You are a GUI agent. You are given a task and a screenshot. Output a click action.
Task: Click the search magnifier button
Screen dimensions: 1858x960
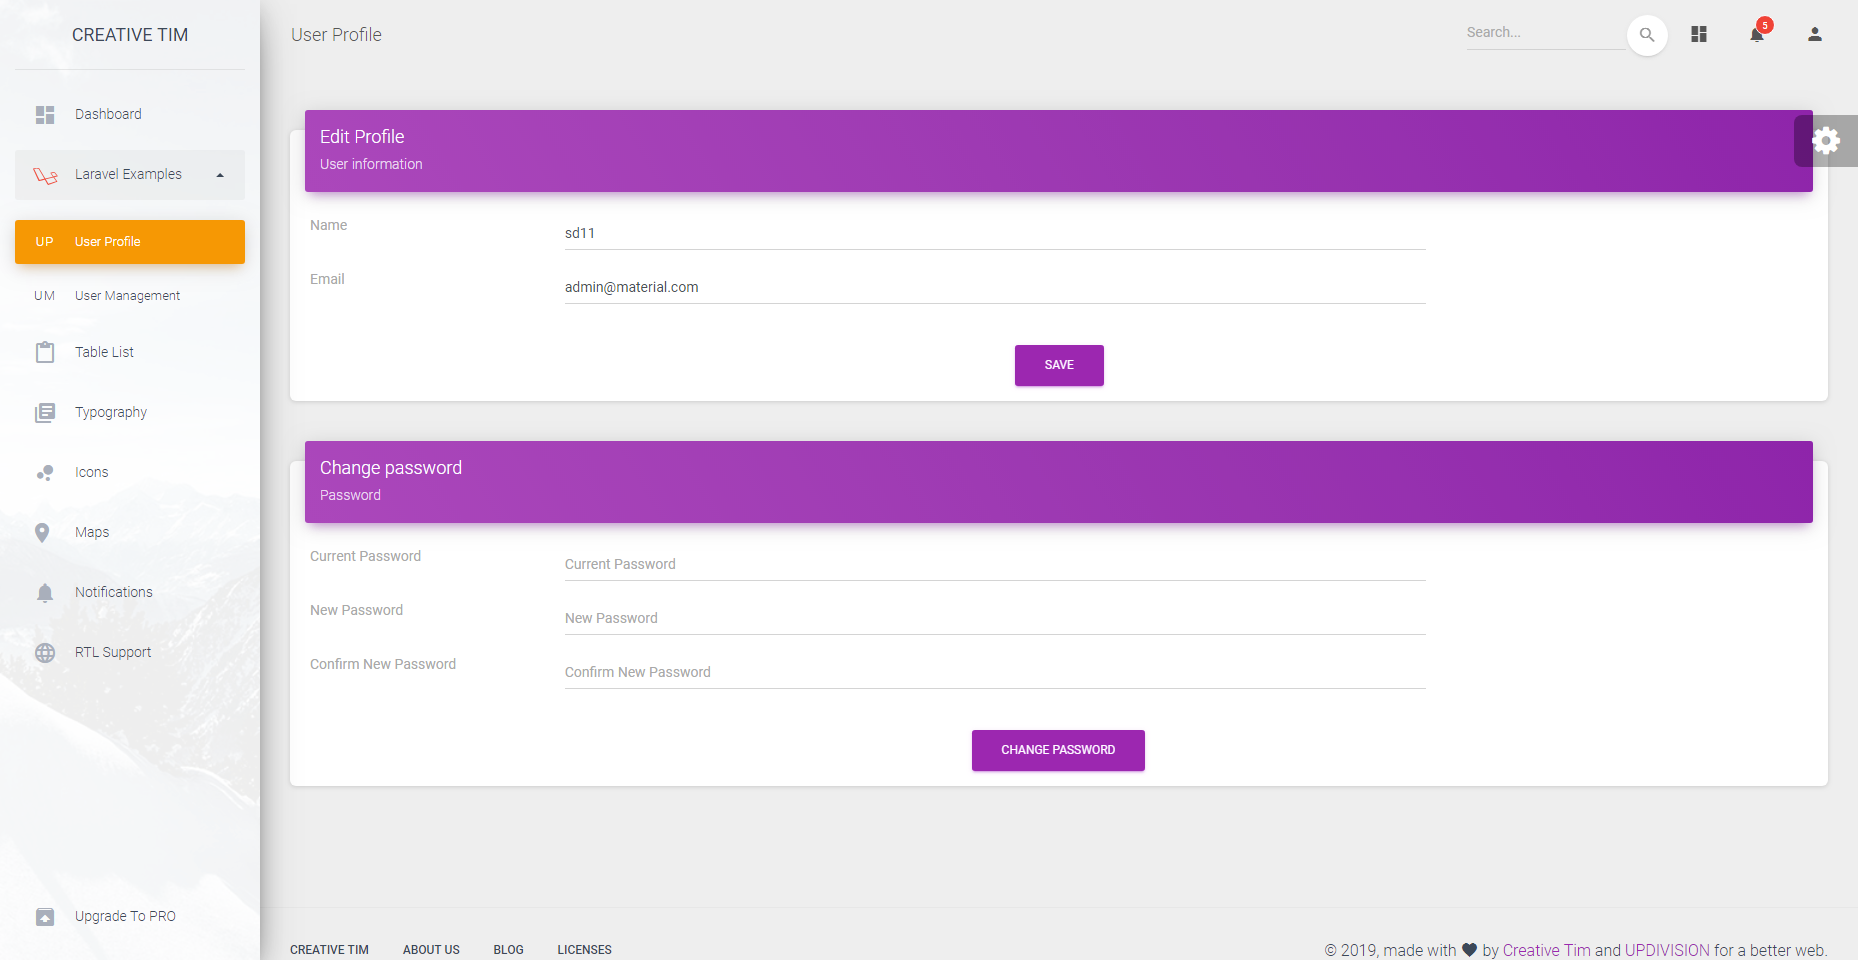[x=1647, y=35]
